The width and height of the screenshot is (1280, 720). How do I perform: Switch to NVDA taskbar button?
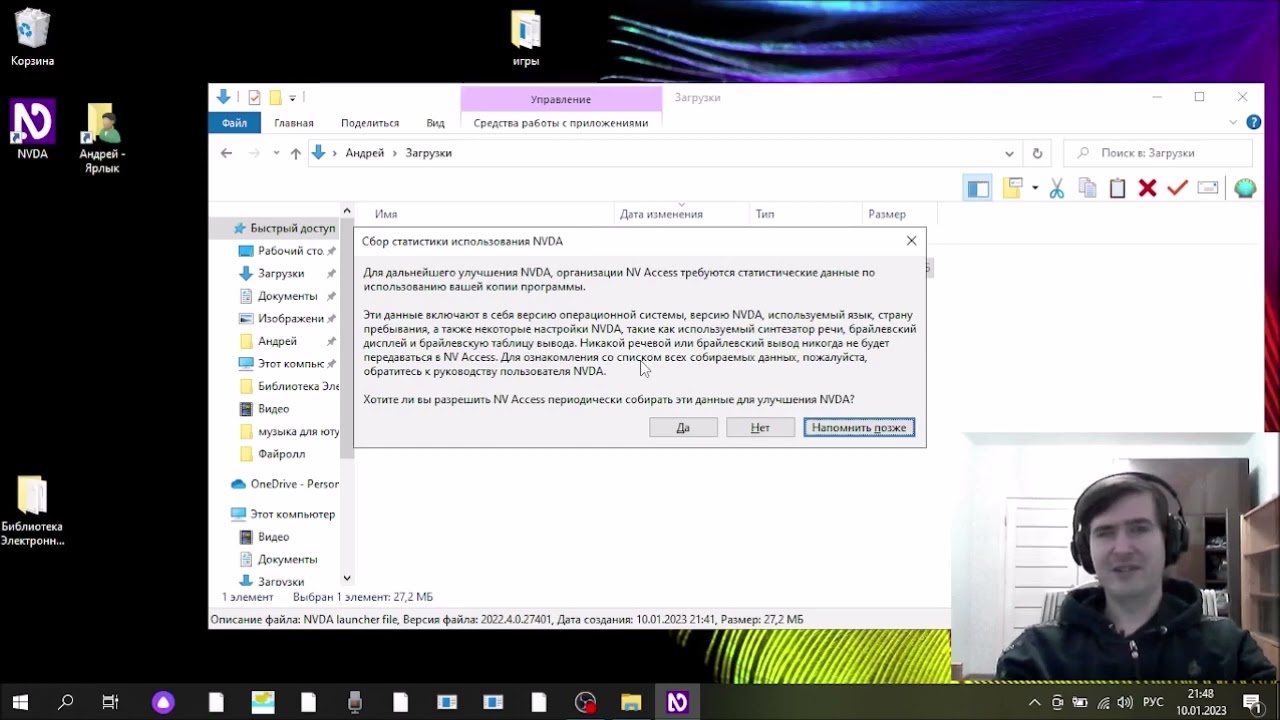tap(677, 702)
